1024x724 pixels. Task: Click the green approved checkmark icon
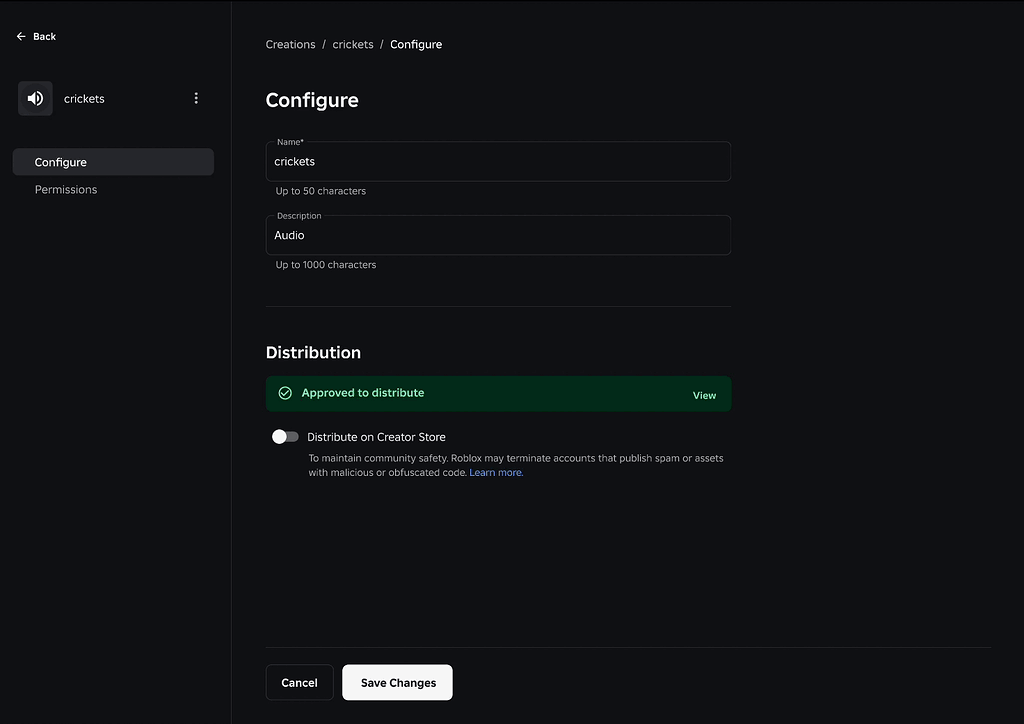284,393
